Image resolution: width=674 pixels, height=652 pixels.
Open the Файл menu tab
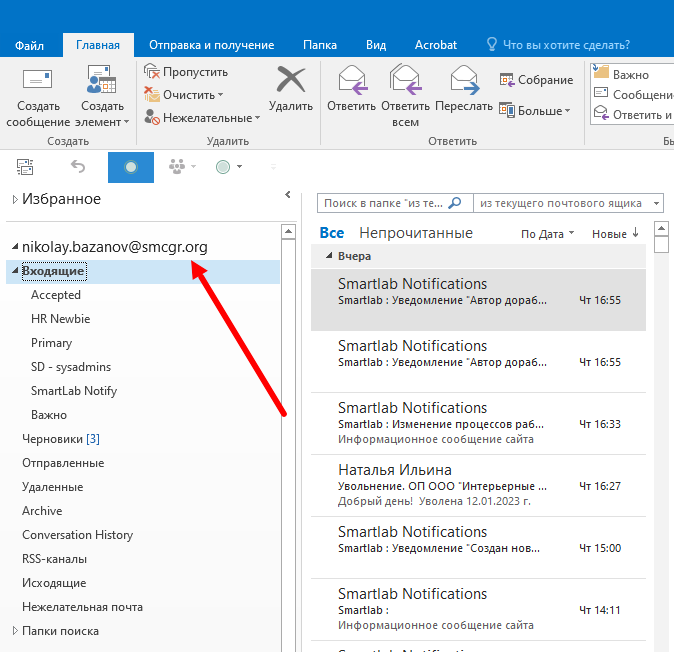[x=30, y=45]
